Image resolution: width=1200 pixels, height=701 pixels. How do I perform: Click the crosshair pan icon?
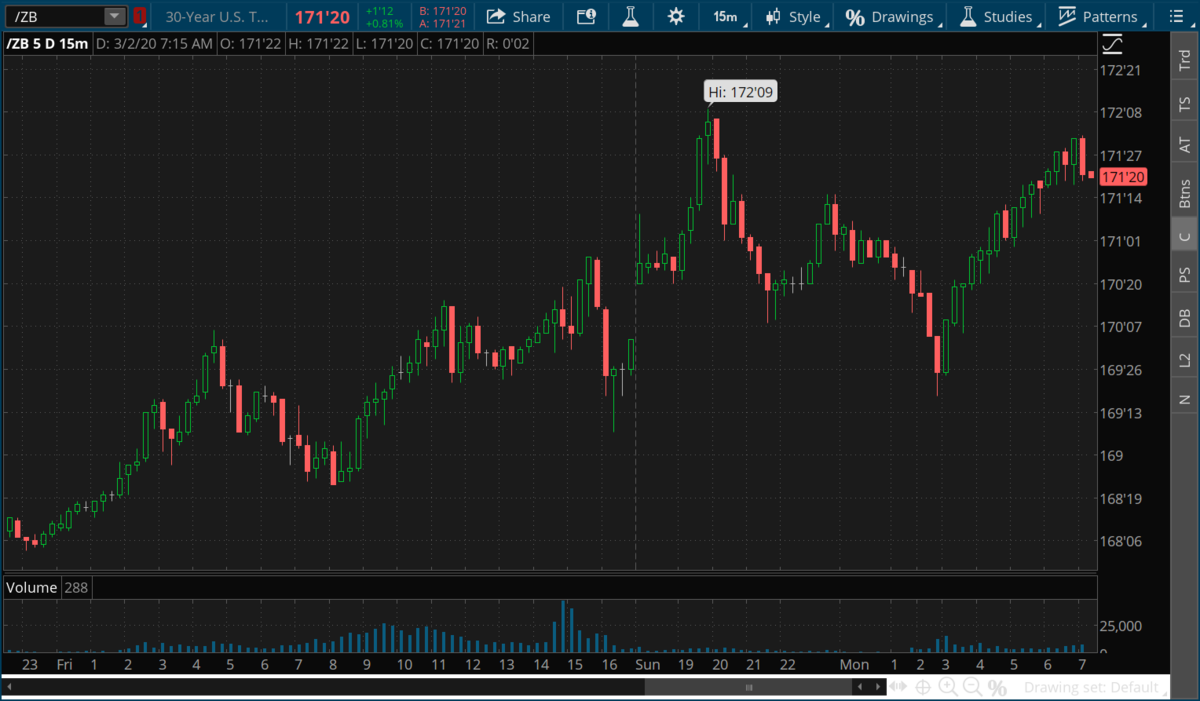point(923,687)
